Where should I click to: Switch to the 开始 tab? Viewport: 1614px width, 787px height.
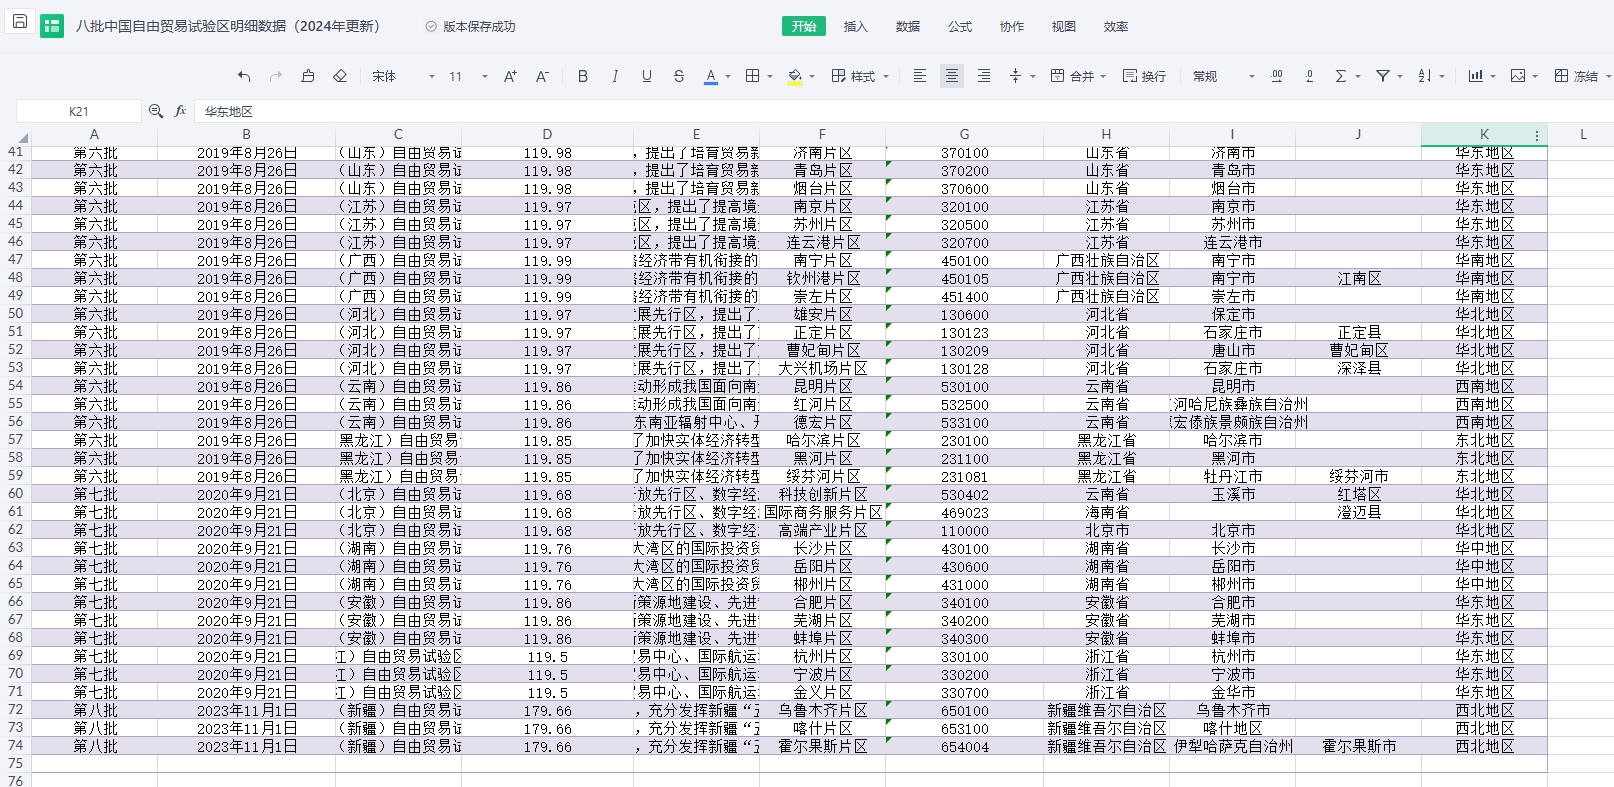click(804, 26)
